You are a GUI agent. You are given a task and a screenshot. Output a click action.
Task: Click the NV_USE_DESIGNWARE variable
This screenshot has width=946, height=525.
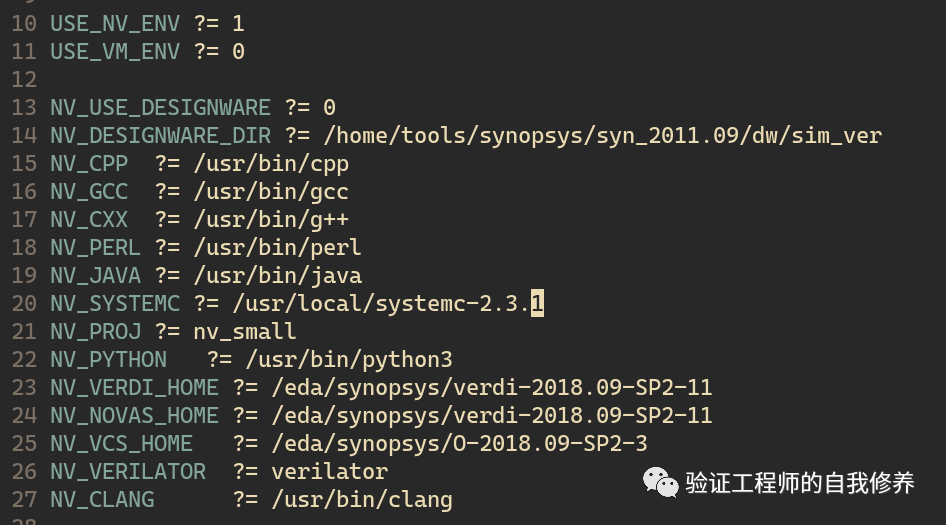[160, 107]
